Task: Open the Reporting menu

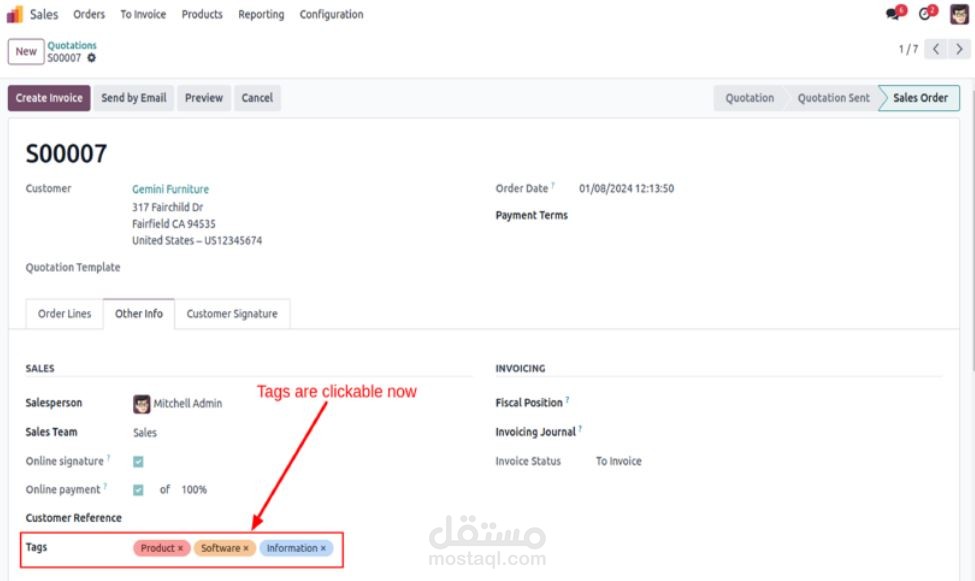Action: pos(261,14)
